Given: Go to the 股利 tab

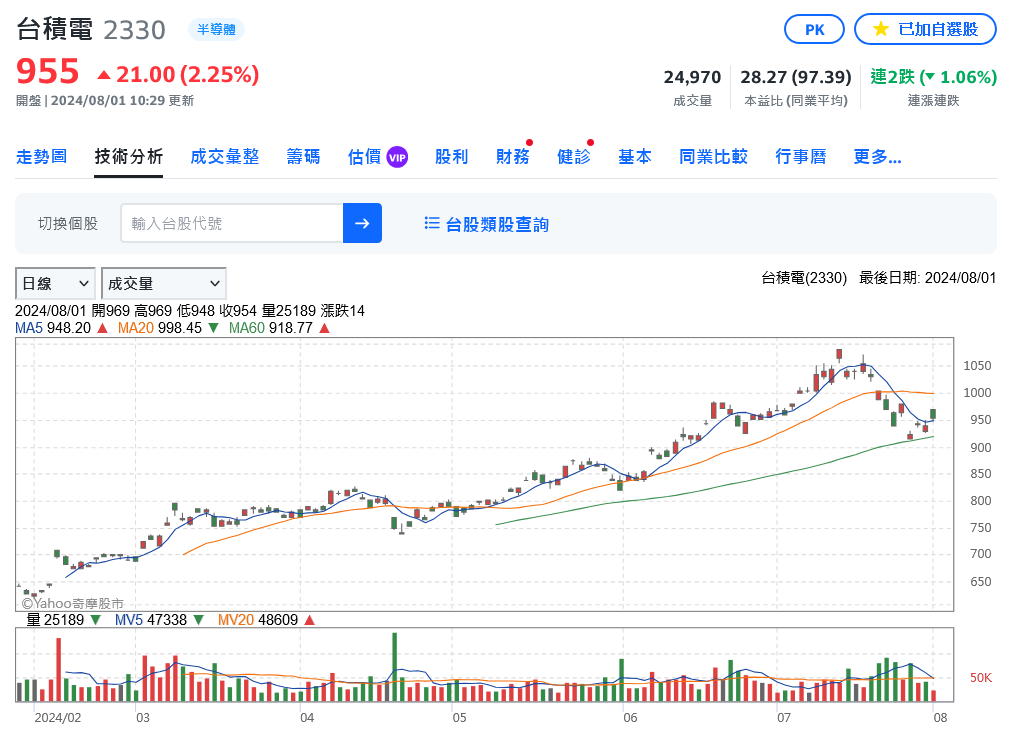Looking at the screenshot, I should click(x=451, y=157).
